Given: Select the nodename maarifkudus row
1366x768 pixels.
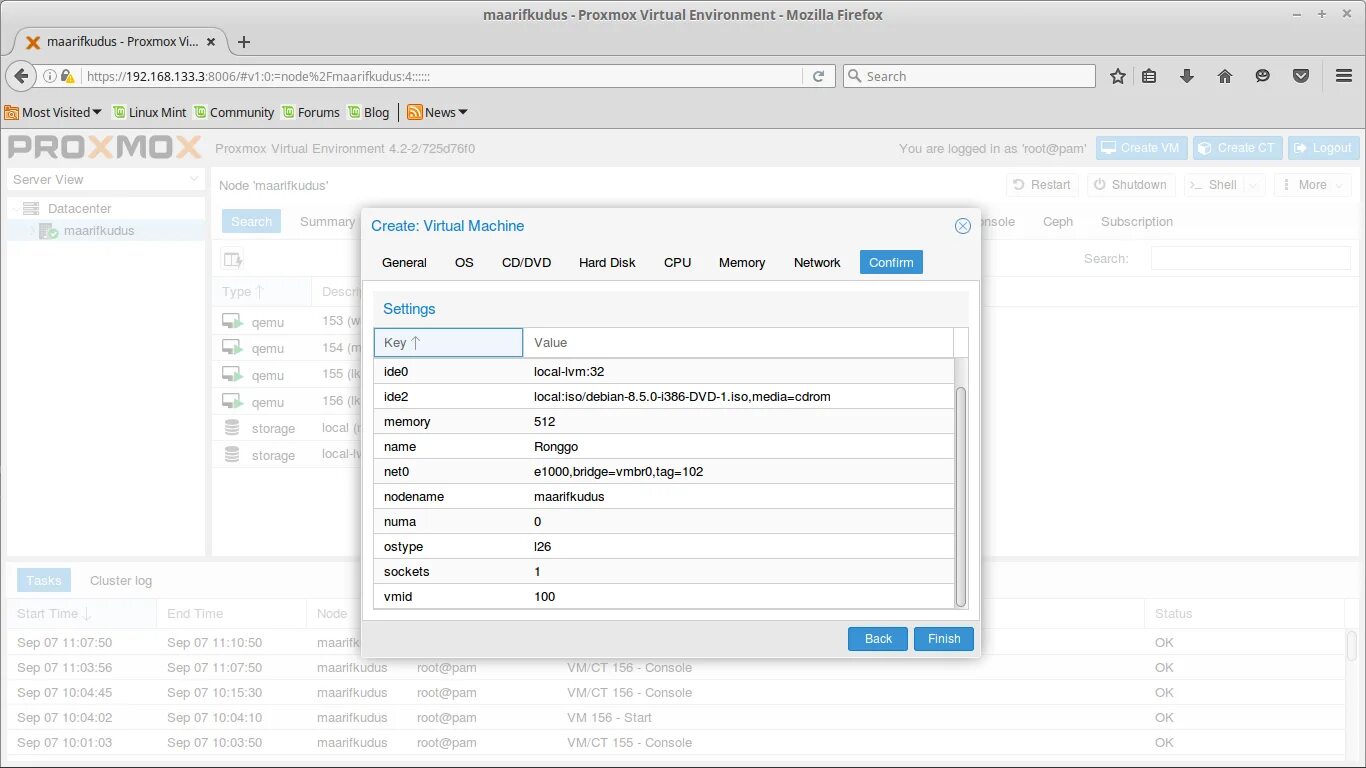Looking at the screenshot, I should tap(664, 496).
